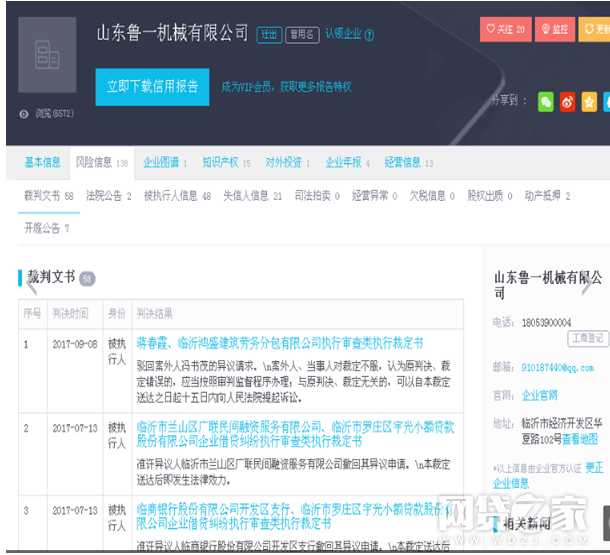Click the 监控 monitor button

(555, 29)
